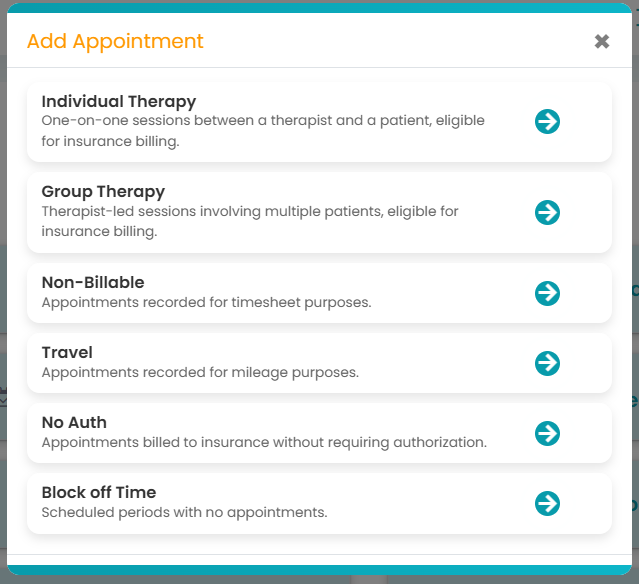Click the arrow icon next to Travel

[547, 363]
